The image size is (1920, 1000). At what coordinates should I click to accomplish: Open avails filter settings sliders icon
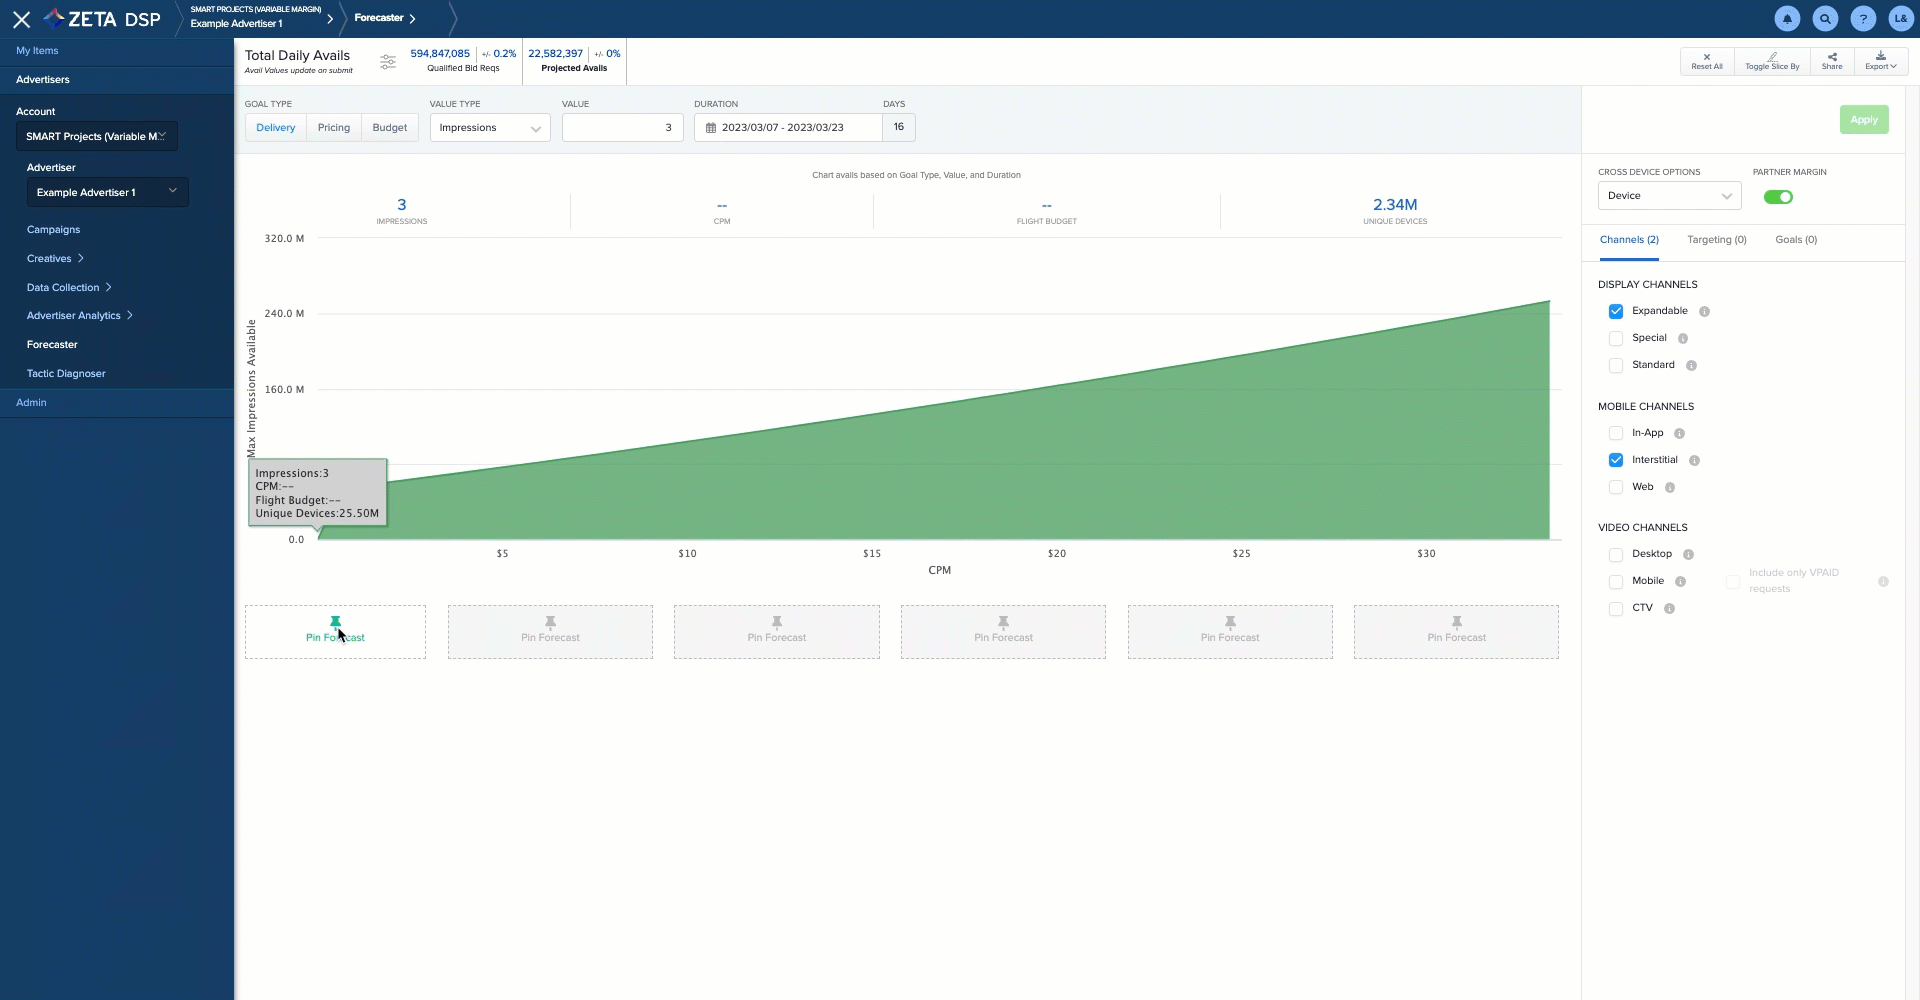pyautogui.click(x=388, y=62)
